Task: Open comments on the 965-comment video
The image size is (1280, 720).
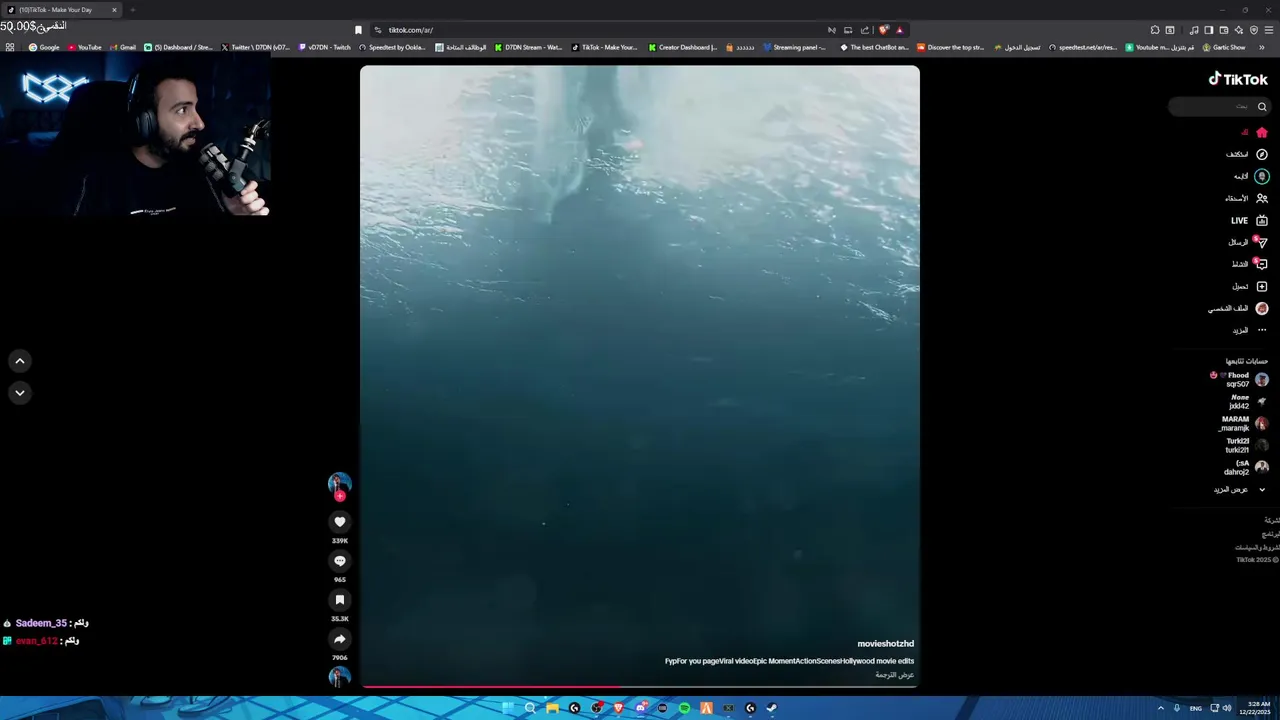Action: pos(340,561)
